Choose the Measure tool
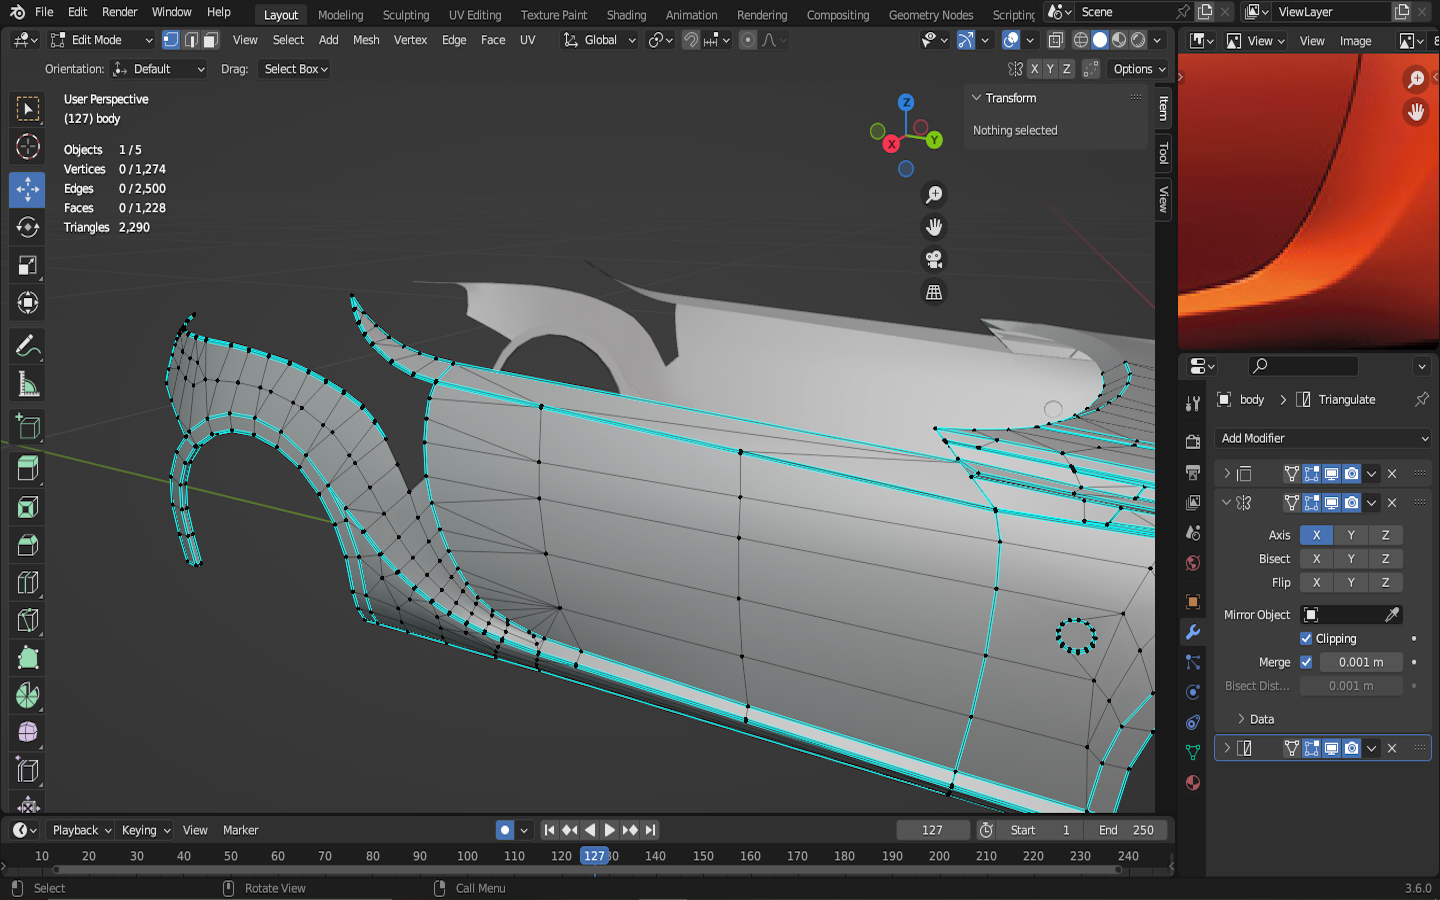The width and height of the screenshot is (1440, 900). pyautogui.click(x=27, y=385)
